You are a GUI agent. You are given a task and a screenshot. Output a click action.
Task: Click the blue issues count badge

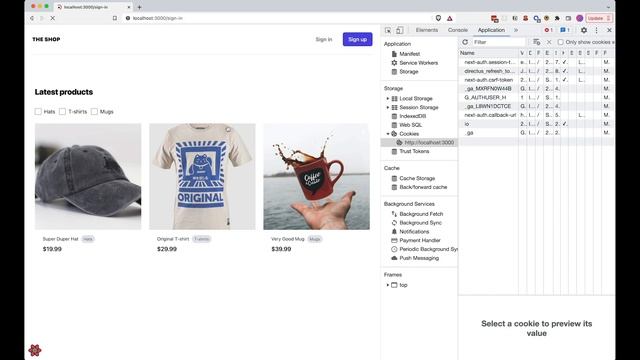[564, 30]
